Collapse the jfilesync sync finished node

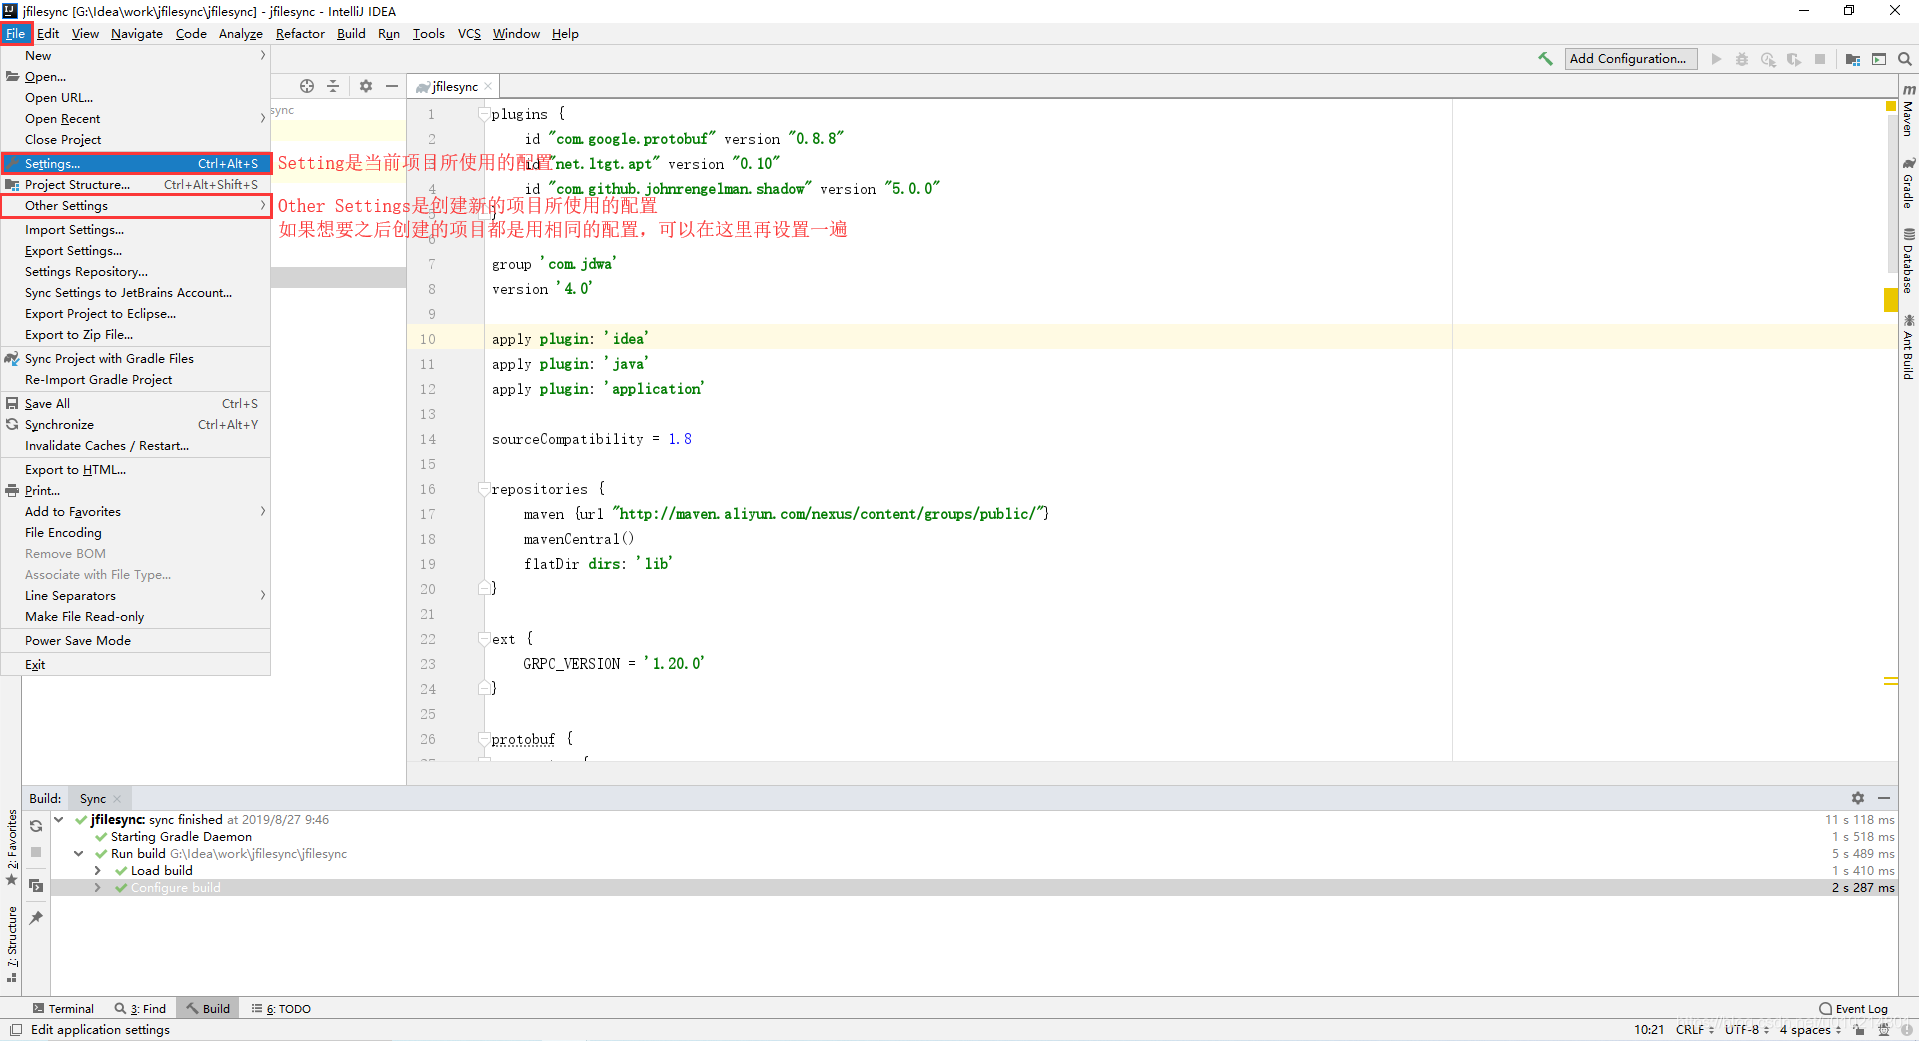coord(59,820)
